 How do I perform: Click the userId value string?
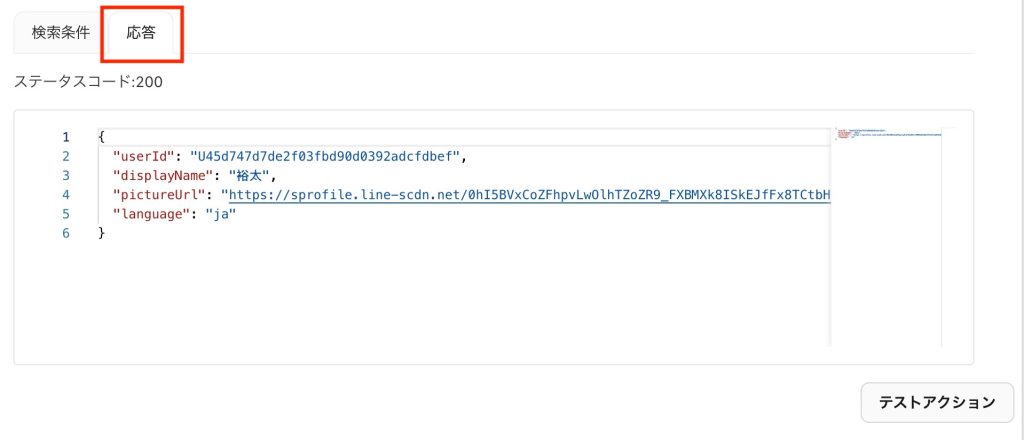[x=326, y=156]
